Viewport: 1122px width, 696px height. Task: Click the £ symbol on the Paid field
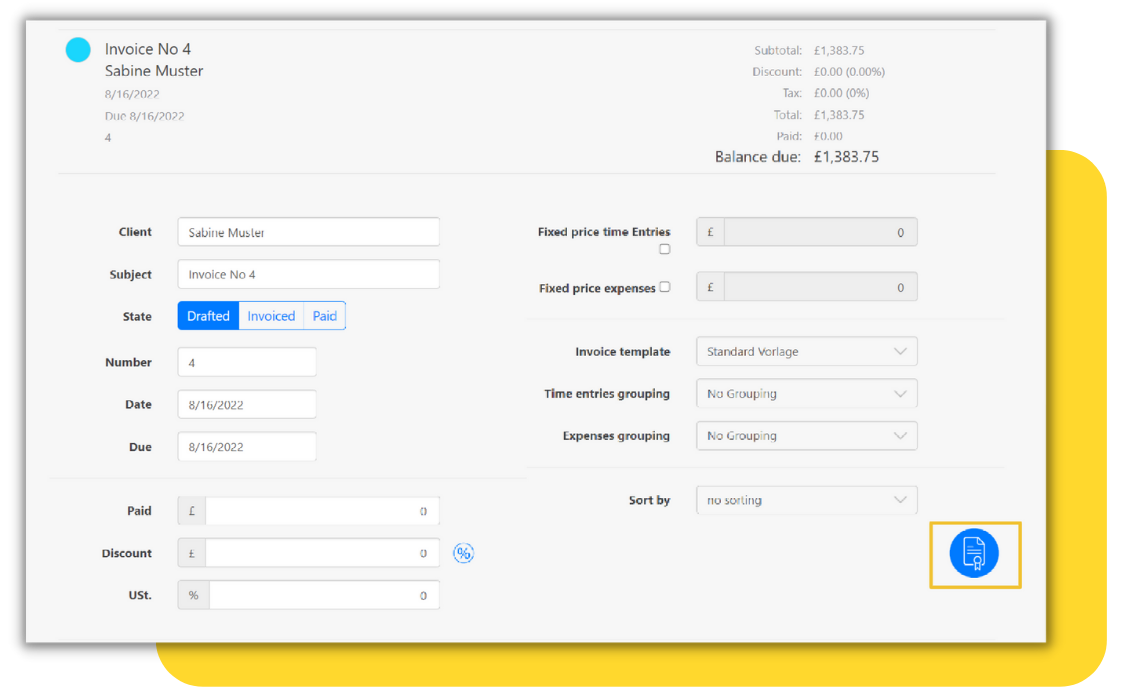coord(191,510)
